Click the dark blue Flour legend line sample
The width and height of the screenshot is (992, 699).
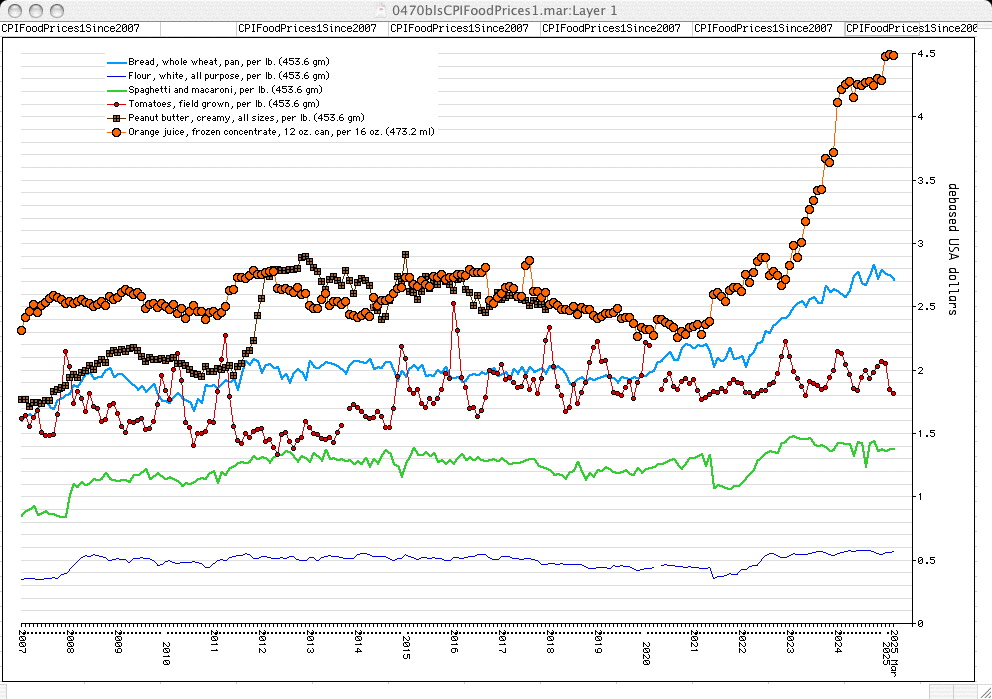tap(116, 76)
